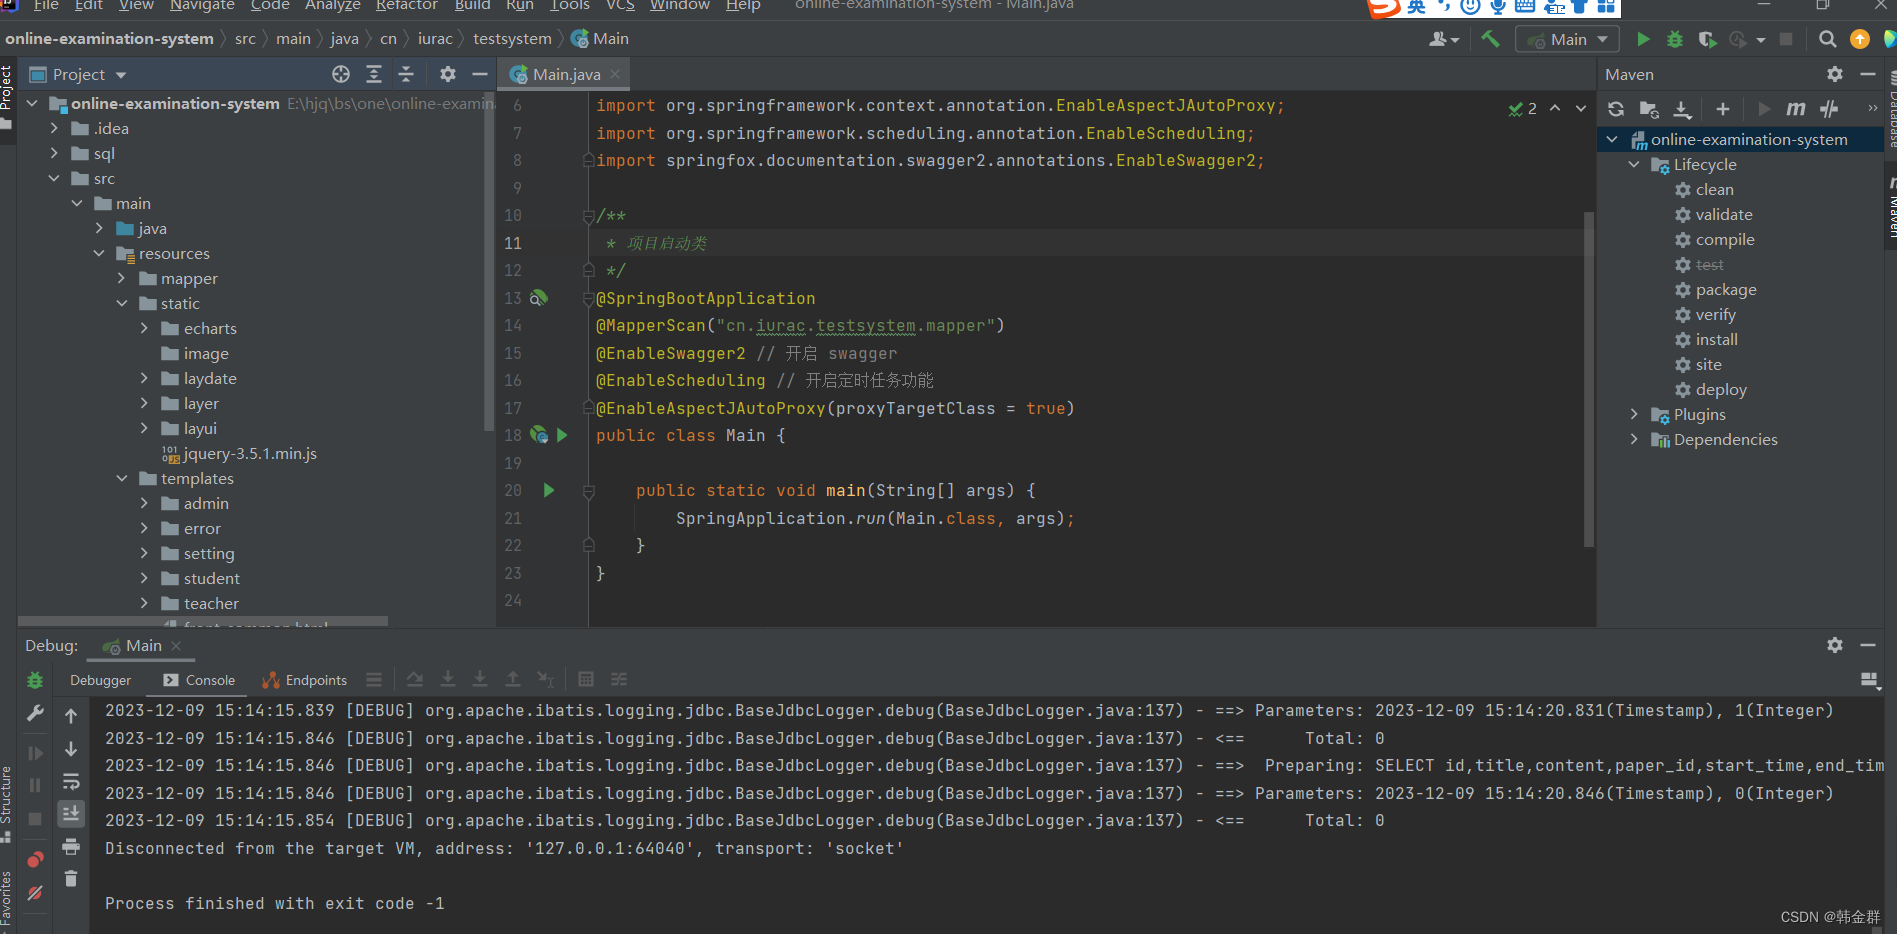Open Refactor menu
Screen dimensions: 1897x934
pos(406,5)
